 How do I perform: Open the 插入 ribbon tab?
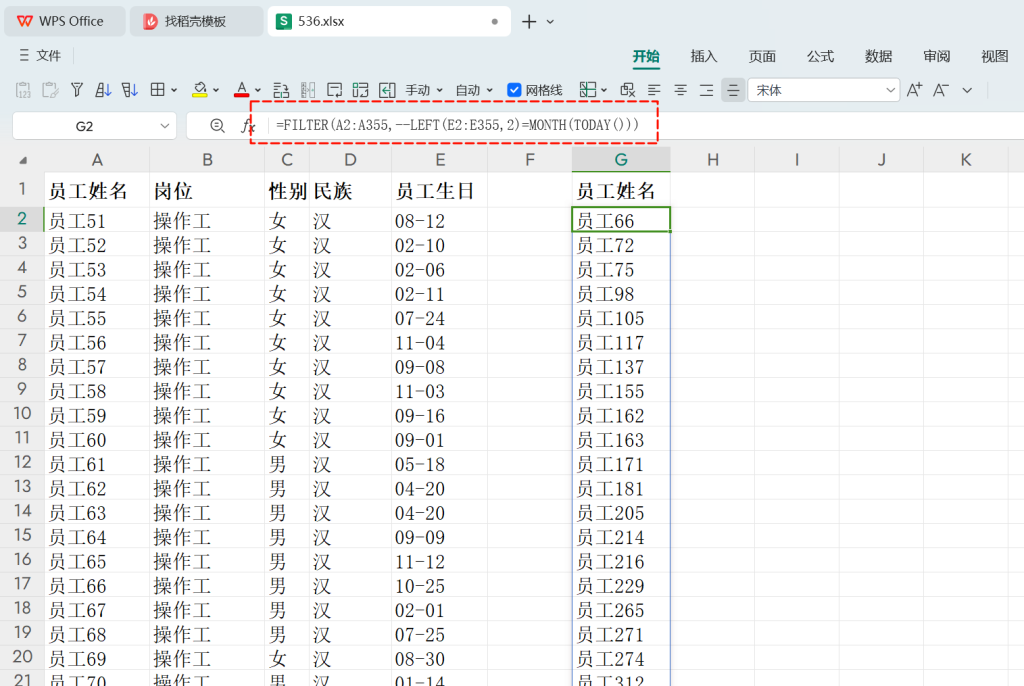(x=704, y=56)
